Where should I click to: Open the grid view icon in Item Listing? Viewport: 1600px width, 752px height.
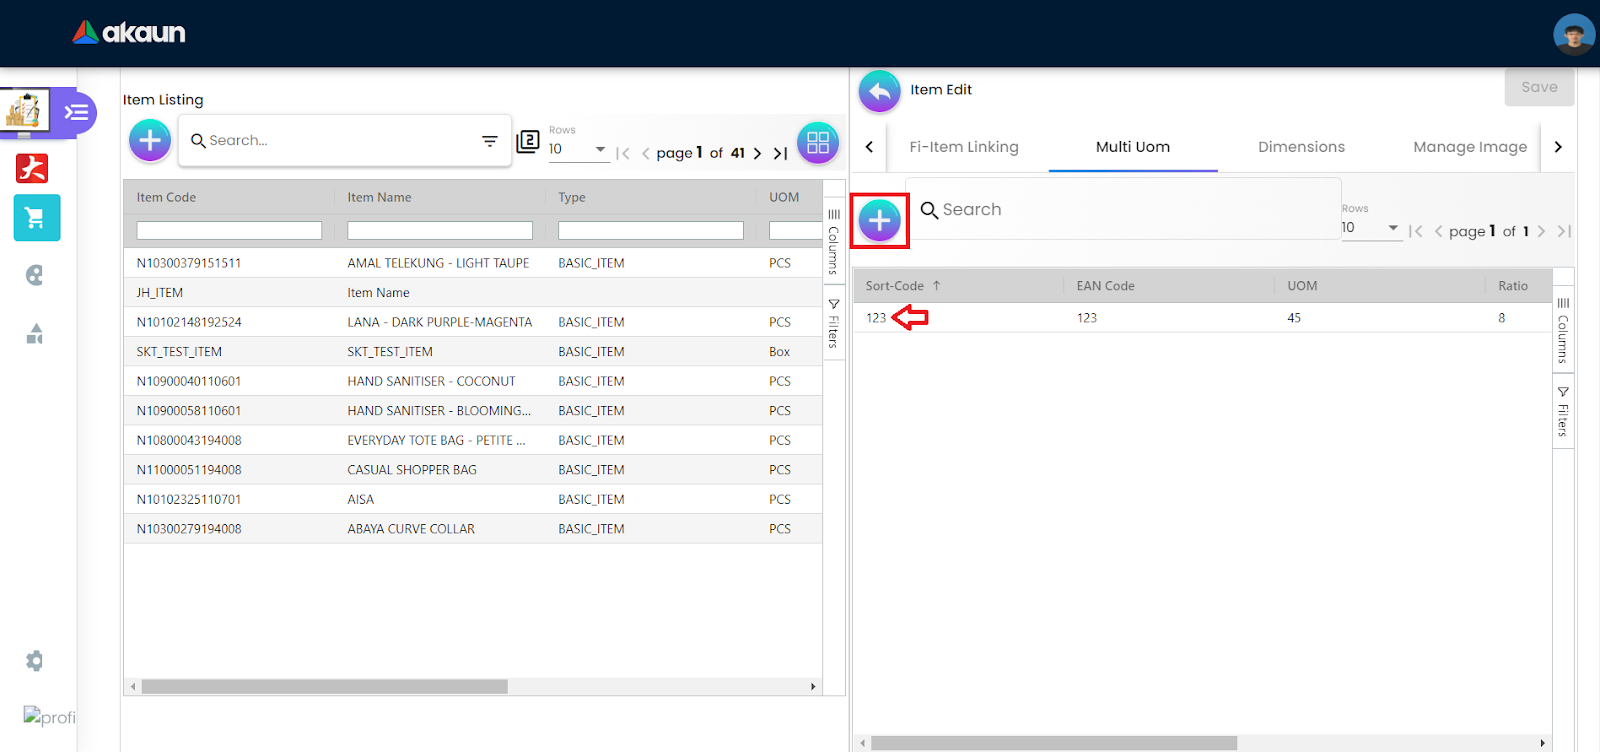click(x=817, y=142)
